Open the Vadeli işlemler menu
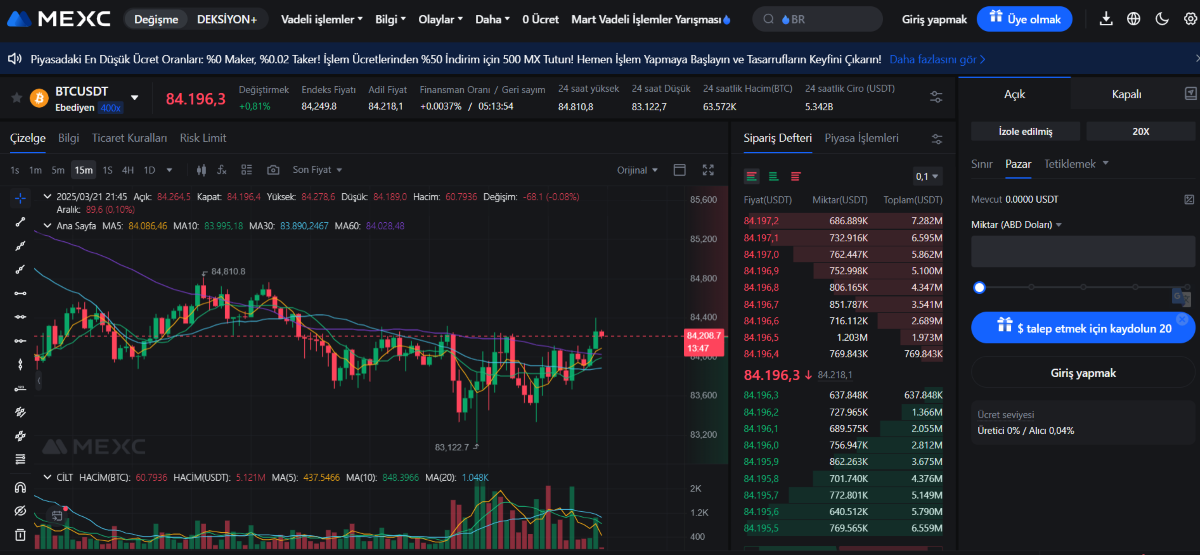1200x555 pixels. (322, 19)
